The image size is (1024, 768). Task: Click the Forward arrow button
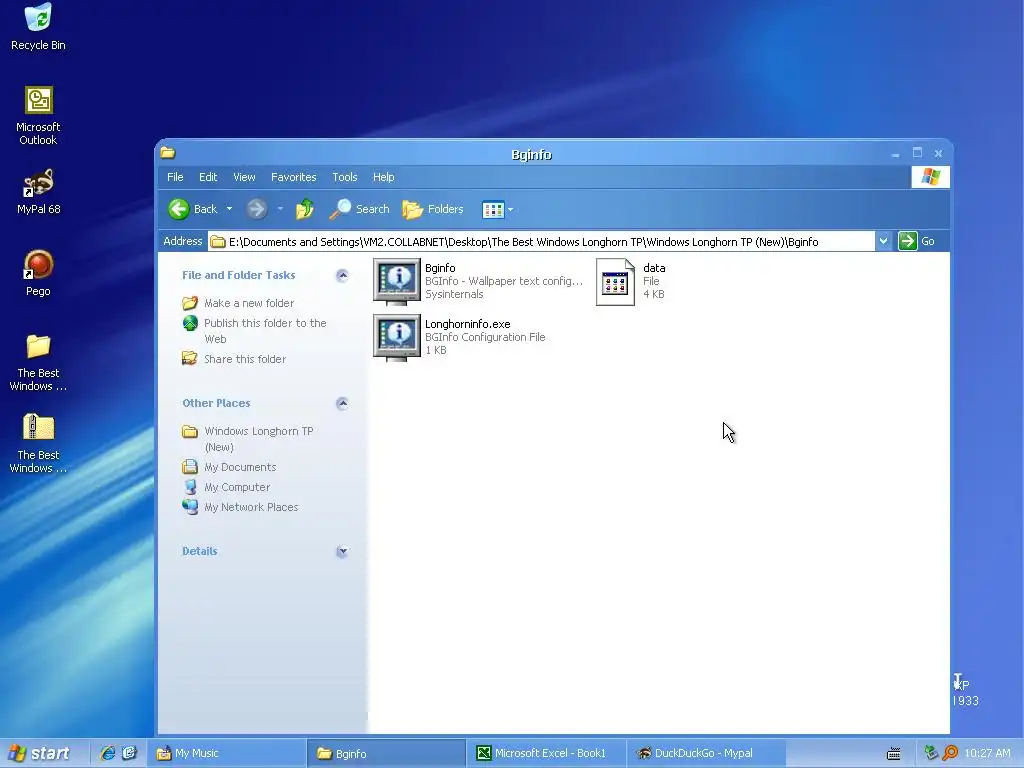[x=257, y=209]
